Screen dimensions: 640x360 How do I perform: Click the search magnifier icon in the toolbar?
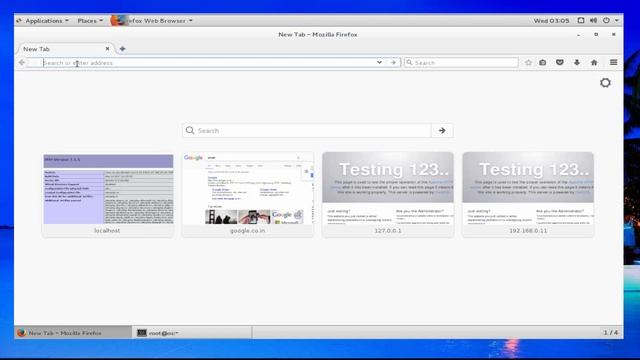pyautogui.click(x=409, y=62)
